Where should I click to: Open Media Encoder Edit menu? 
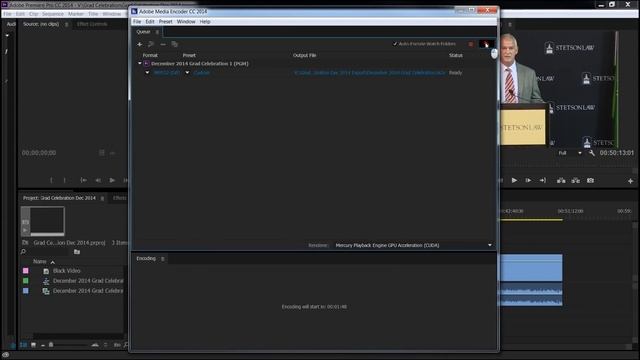[150, 22]
